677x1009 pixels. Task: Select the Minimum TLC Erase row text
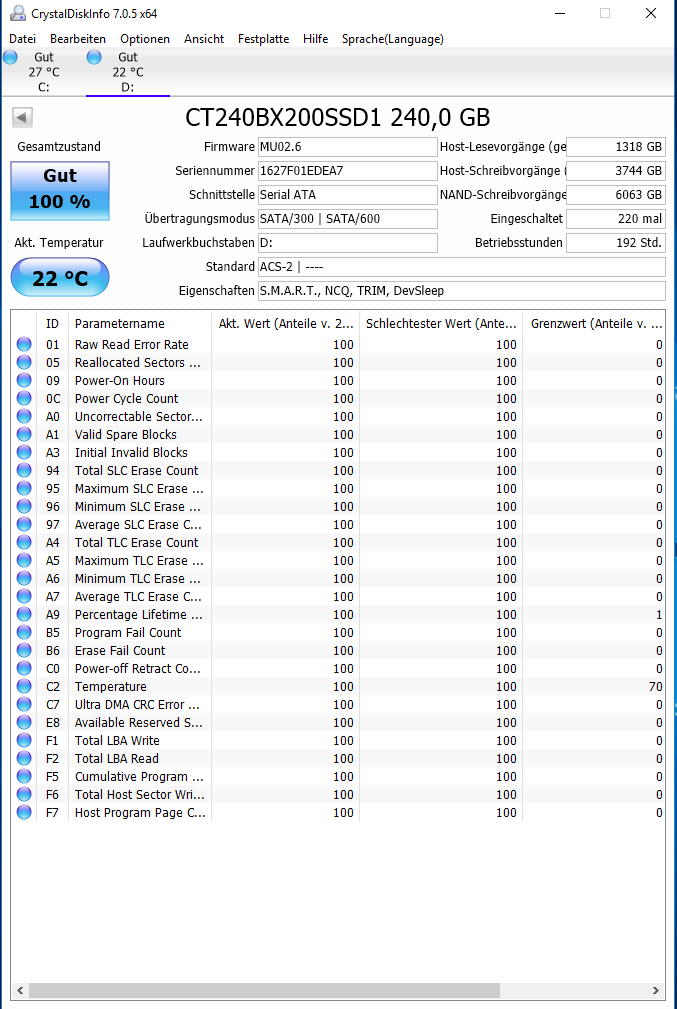[x=138, y=579]
